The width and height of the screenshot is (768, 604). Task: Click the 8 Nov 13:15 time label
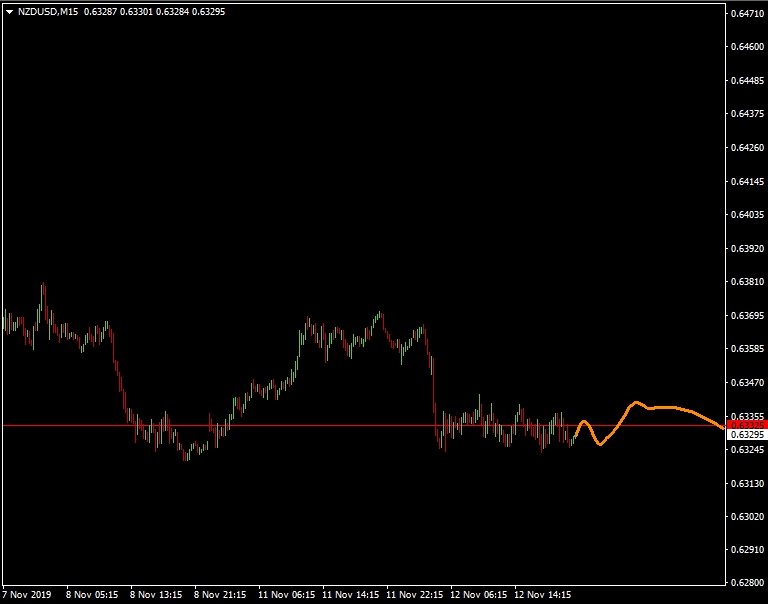point(156,593)
